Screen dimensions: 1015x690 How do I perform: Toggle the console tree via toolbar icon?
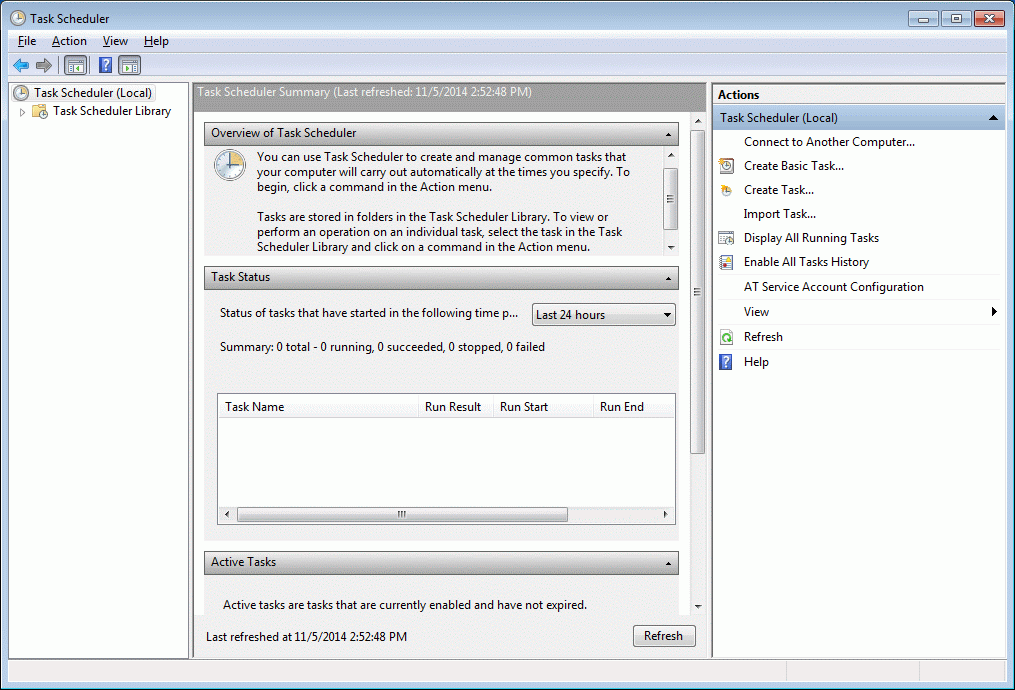[x=75, y=64]
